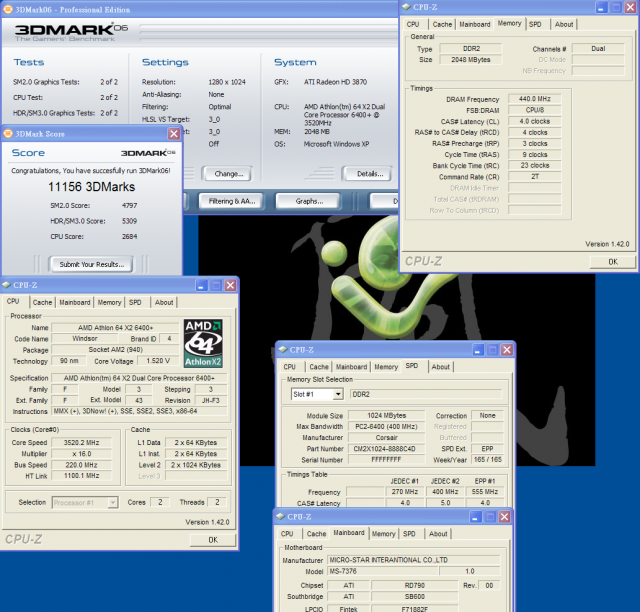The width and height of the screenshot is (640, 612).
Task: Close the 3DMark Score window
Action: 174,134
